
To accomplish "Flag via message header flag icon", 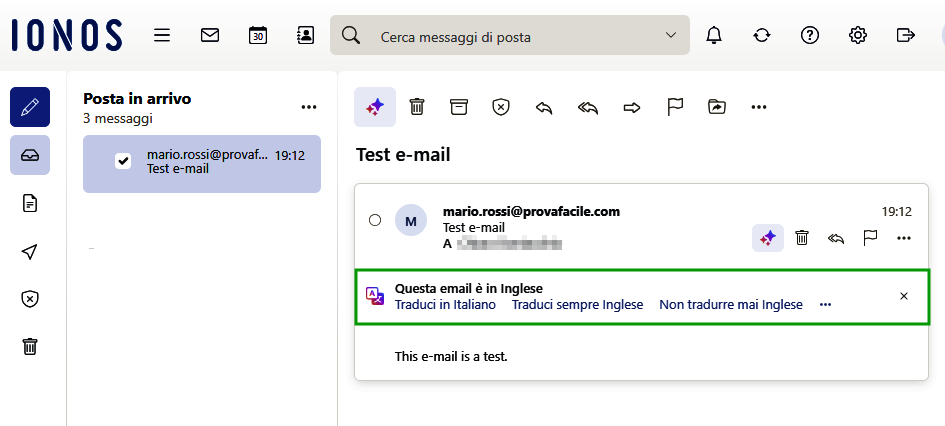I will point(870,238).
